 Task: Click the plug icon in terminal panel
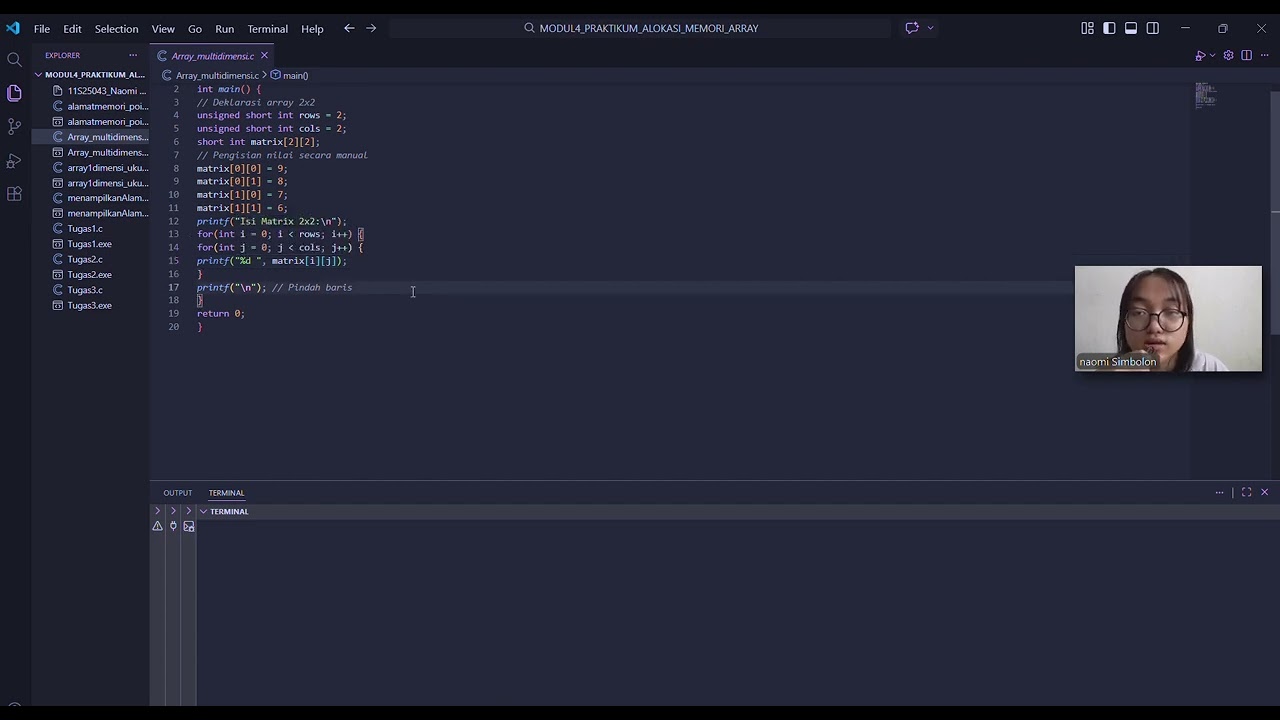[173, 526]
